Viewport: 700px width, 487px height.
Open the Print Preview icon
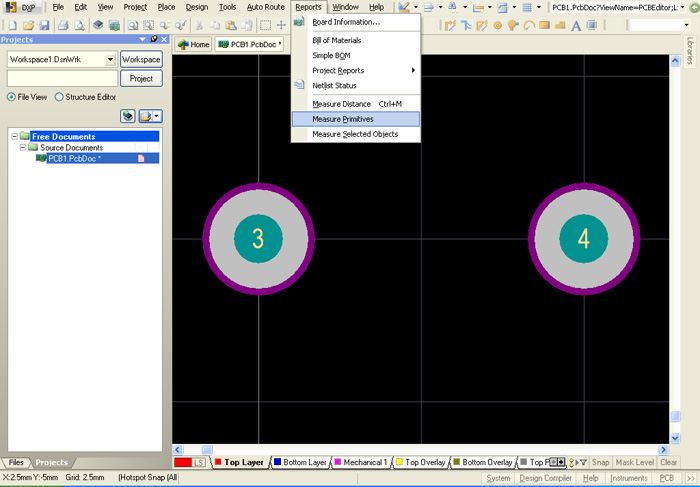coord(78,25)
